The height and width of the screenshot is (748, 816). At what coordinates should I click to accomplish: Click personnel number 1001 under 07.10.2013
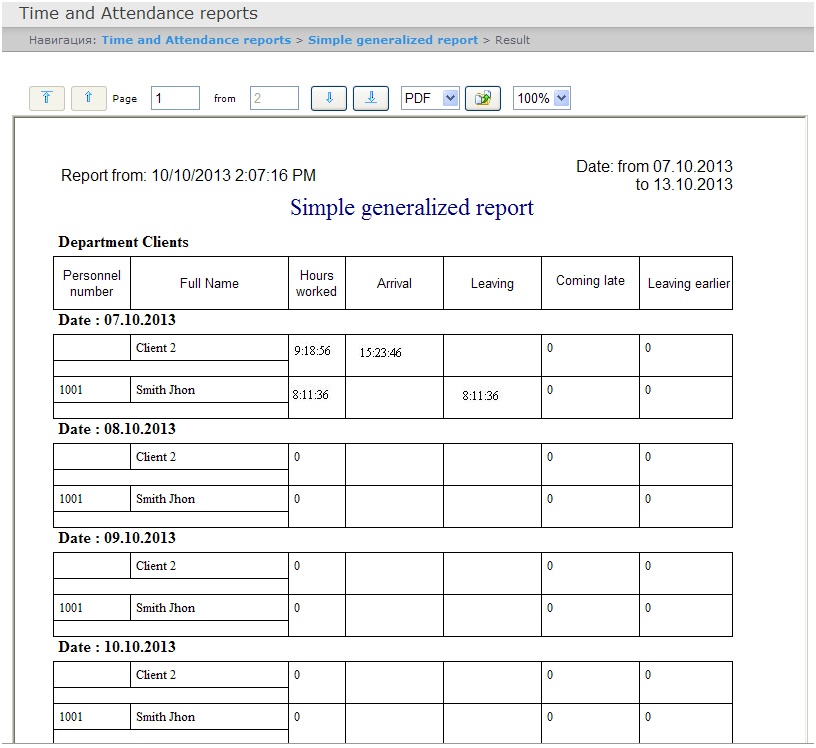(x=71, y=390)
